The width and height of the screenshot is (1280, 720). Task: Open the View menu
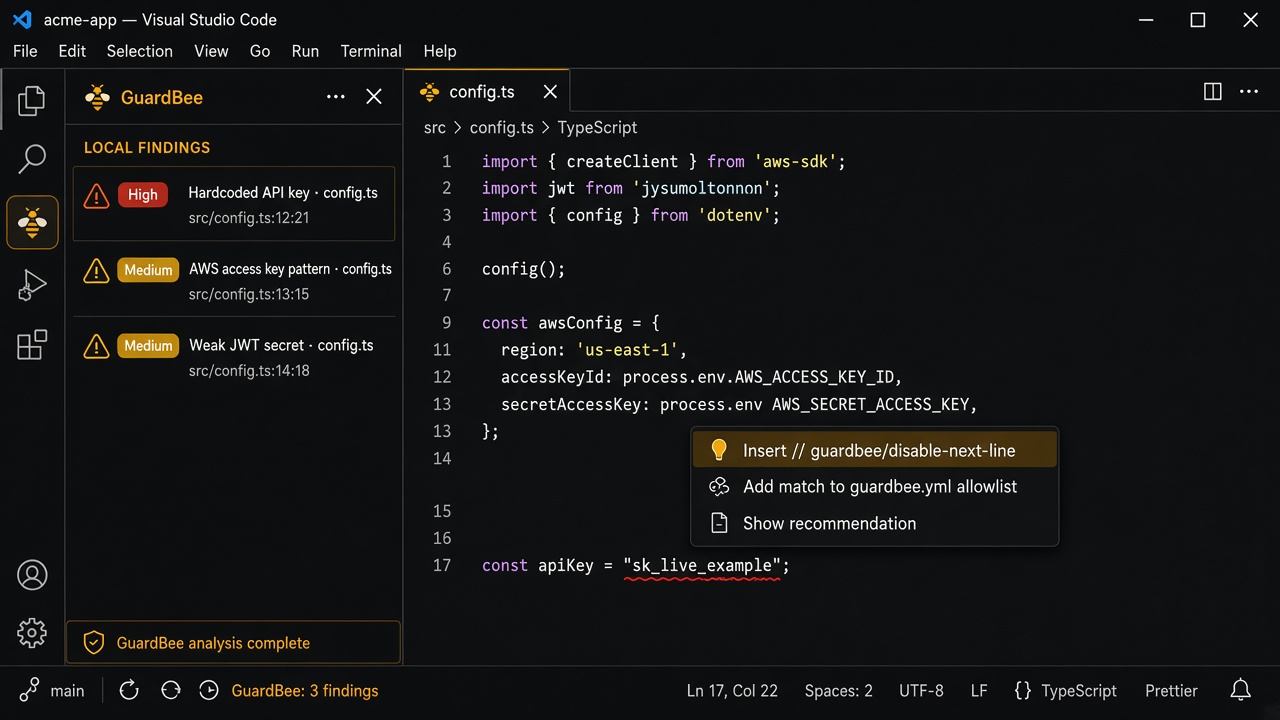click(x=211, y=51)
